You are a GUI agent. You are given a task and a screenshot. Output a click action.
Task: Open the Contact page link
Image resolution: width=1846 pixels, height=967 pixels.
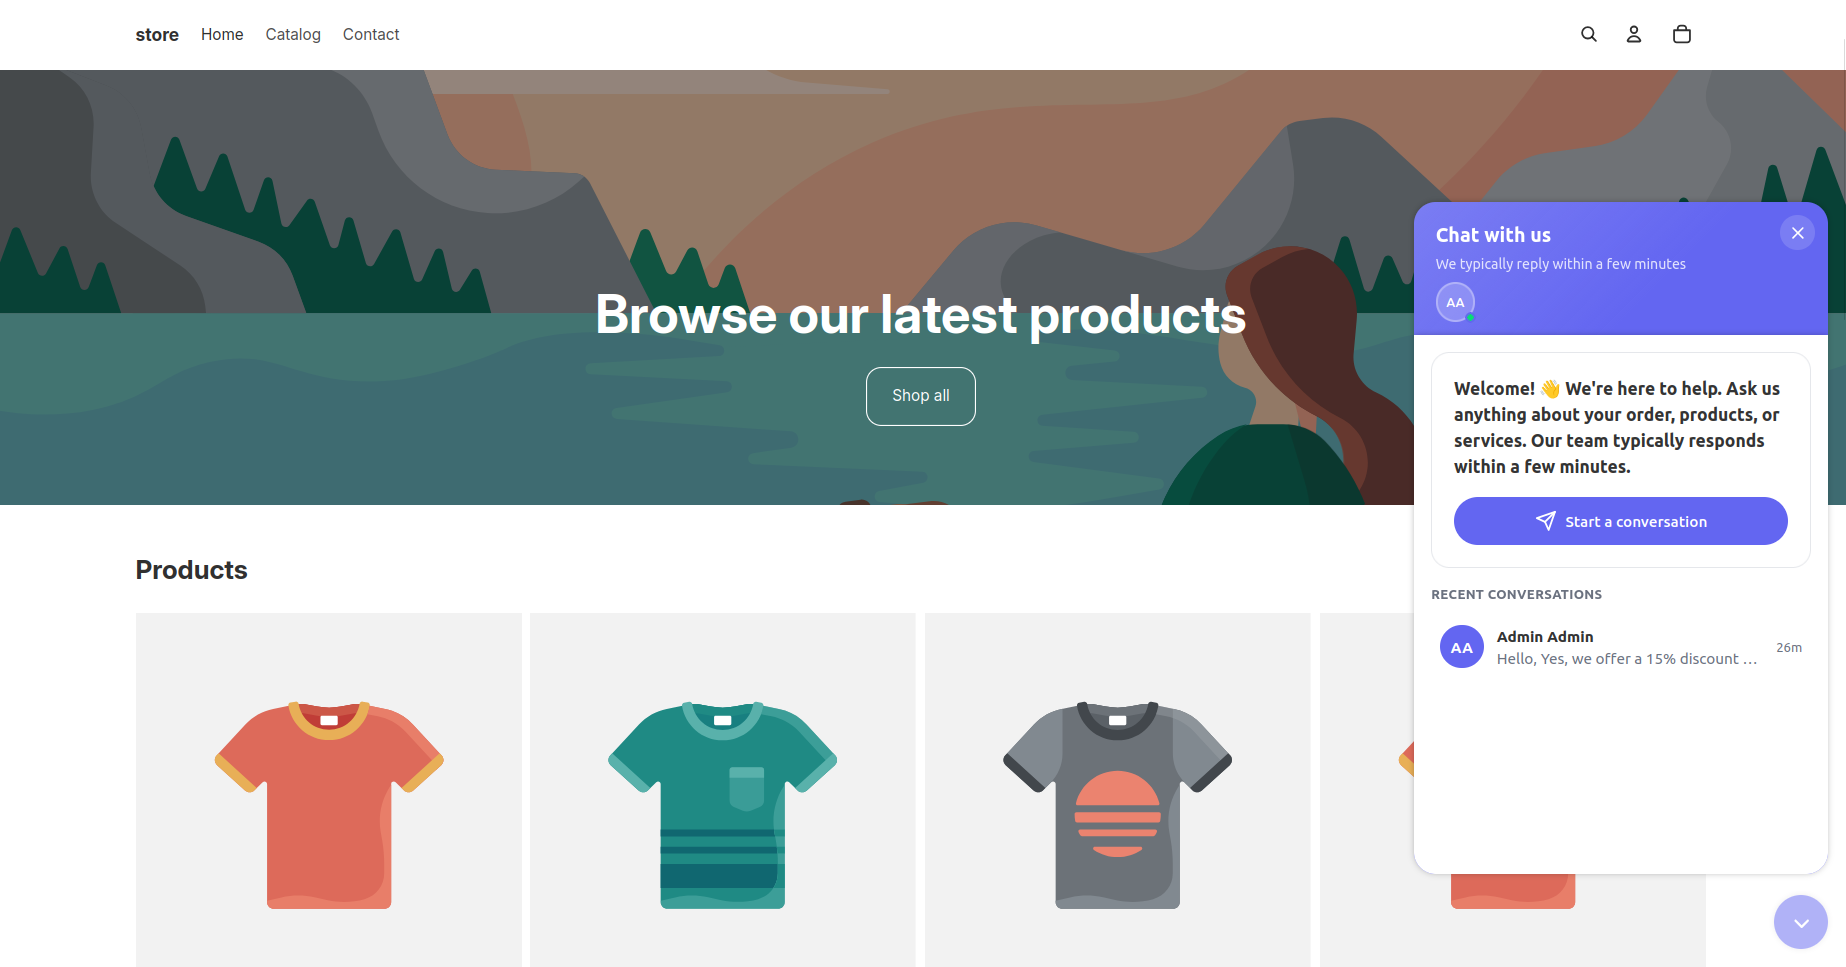371,34
